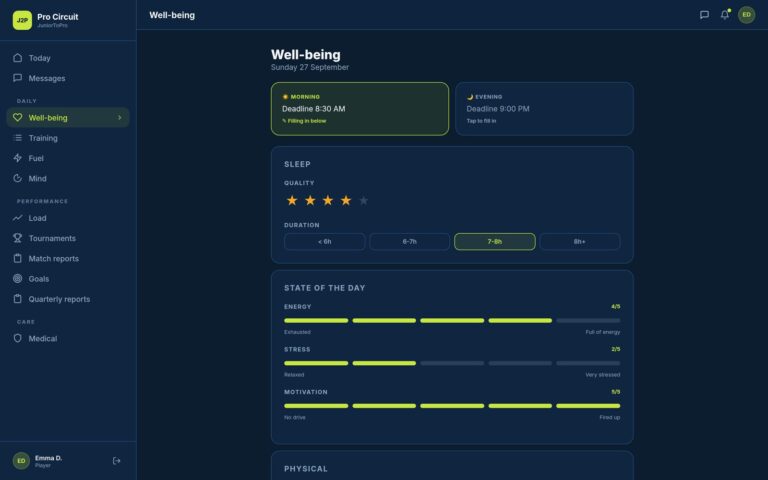Open the Goals target icon
768x480 pixels.
click(18, 279)
